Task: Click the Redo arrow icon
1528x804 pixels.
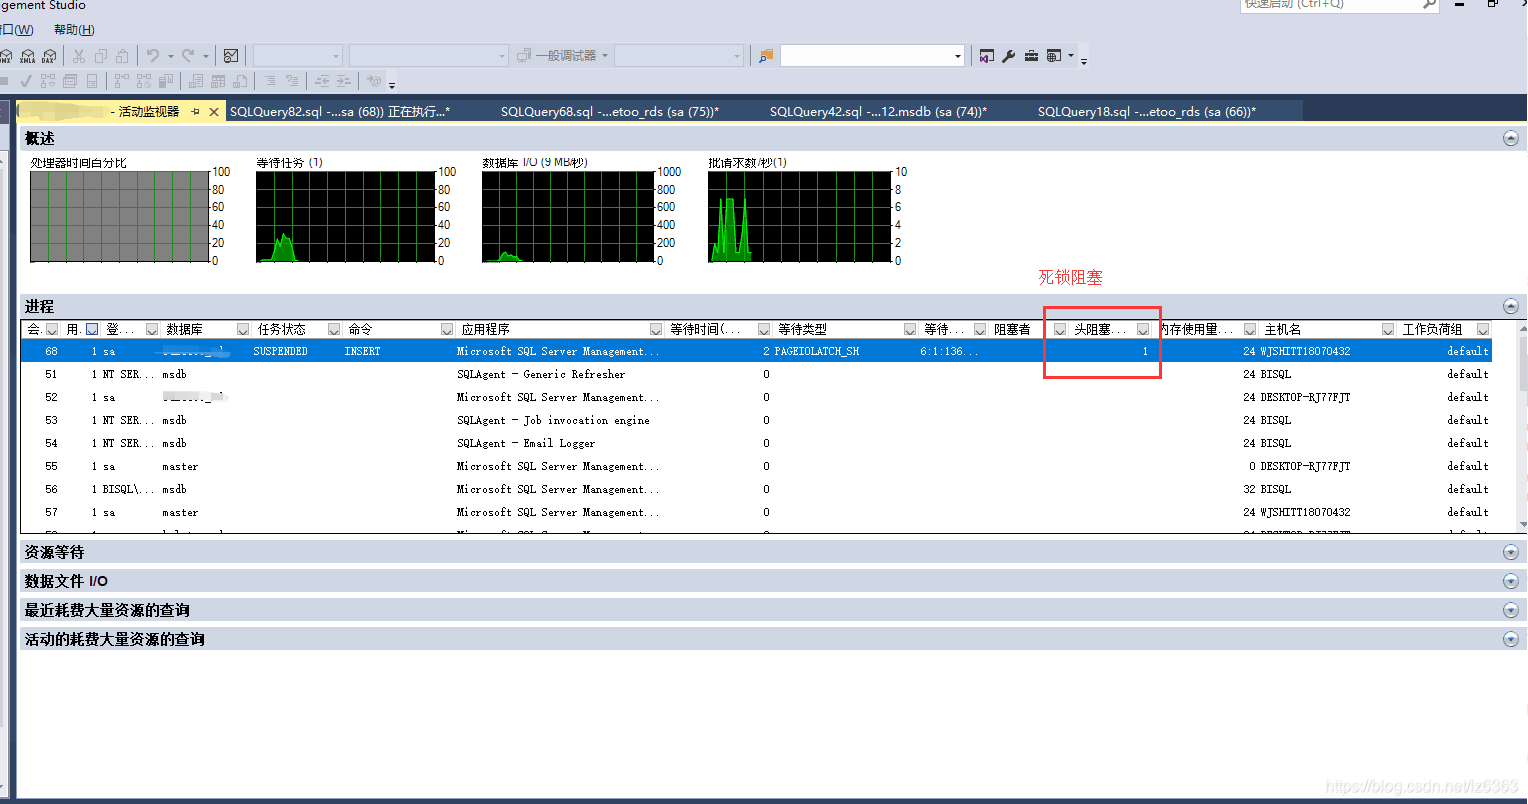Action: coord(188,56)
